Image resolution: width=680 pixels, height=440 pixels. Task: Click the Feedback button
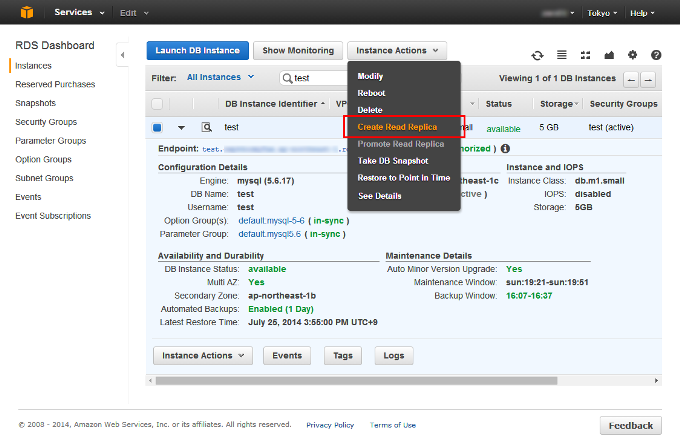click(631, 426)
